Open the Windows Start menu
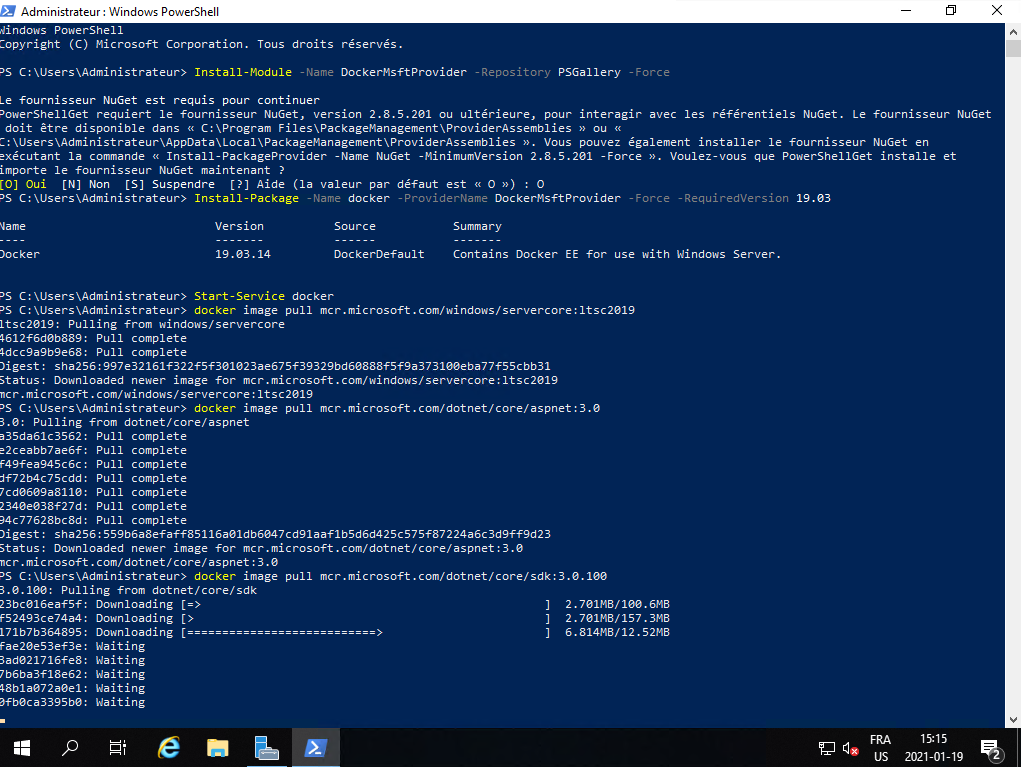The width and height of the screenshot is (1021, 767). coord(21,747)
